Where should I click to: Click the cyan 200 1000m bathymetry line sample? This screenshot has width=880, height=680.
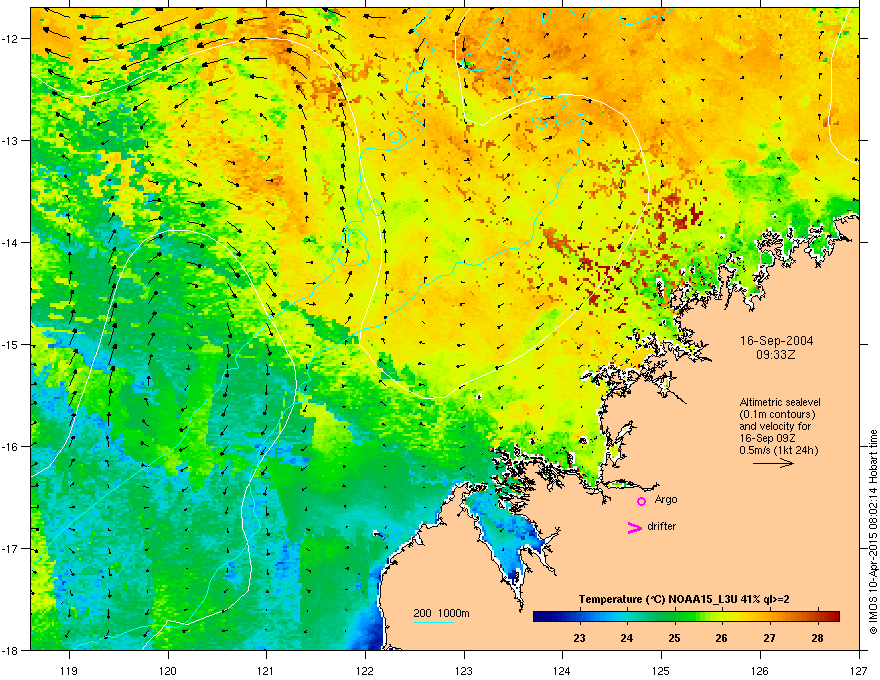[434, 622]
